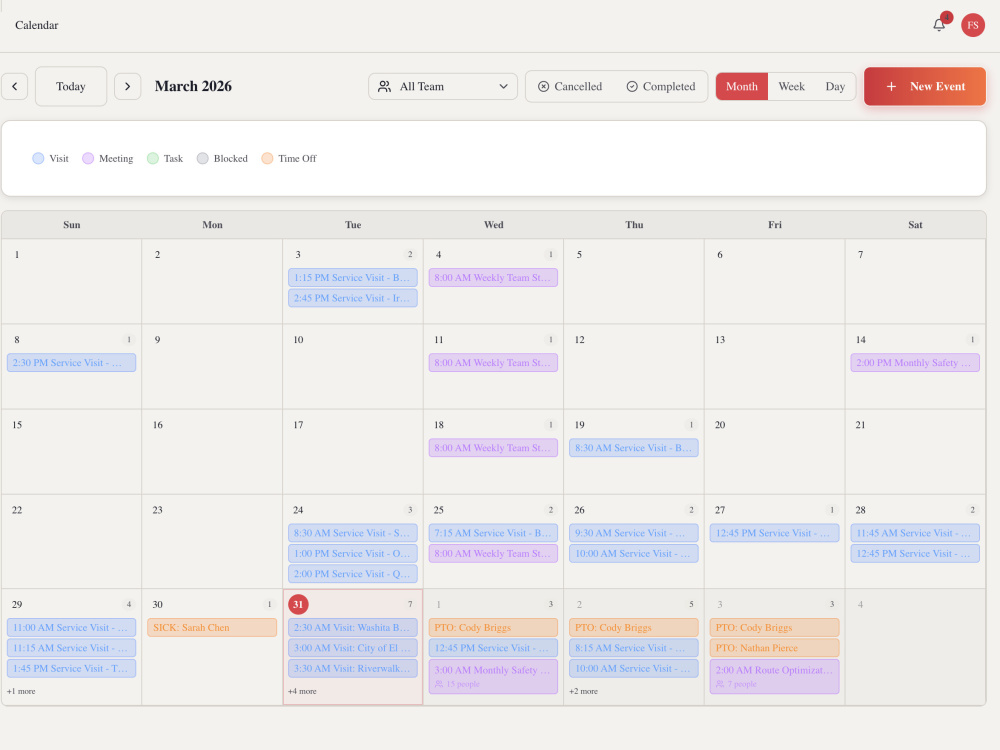Open PTO: Cody Briggs on April 1
The width and height of the screenshot is (1000, 750).
pos(493,628)
